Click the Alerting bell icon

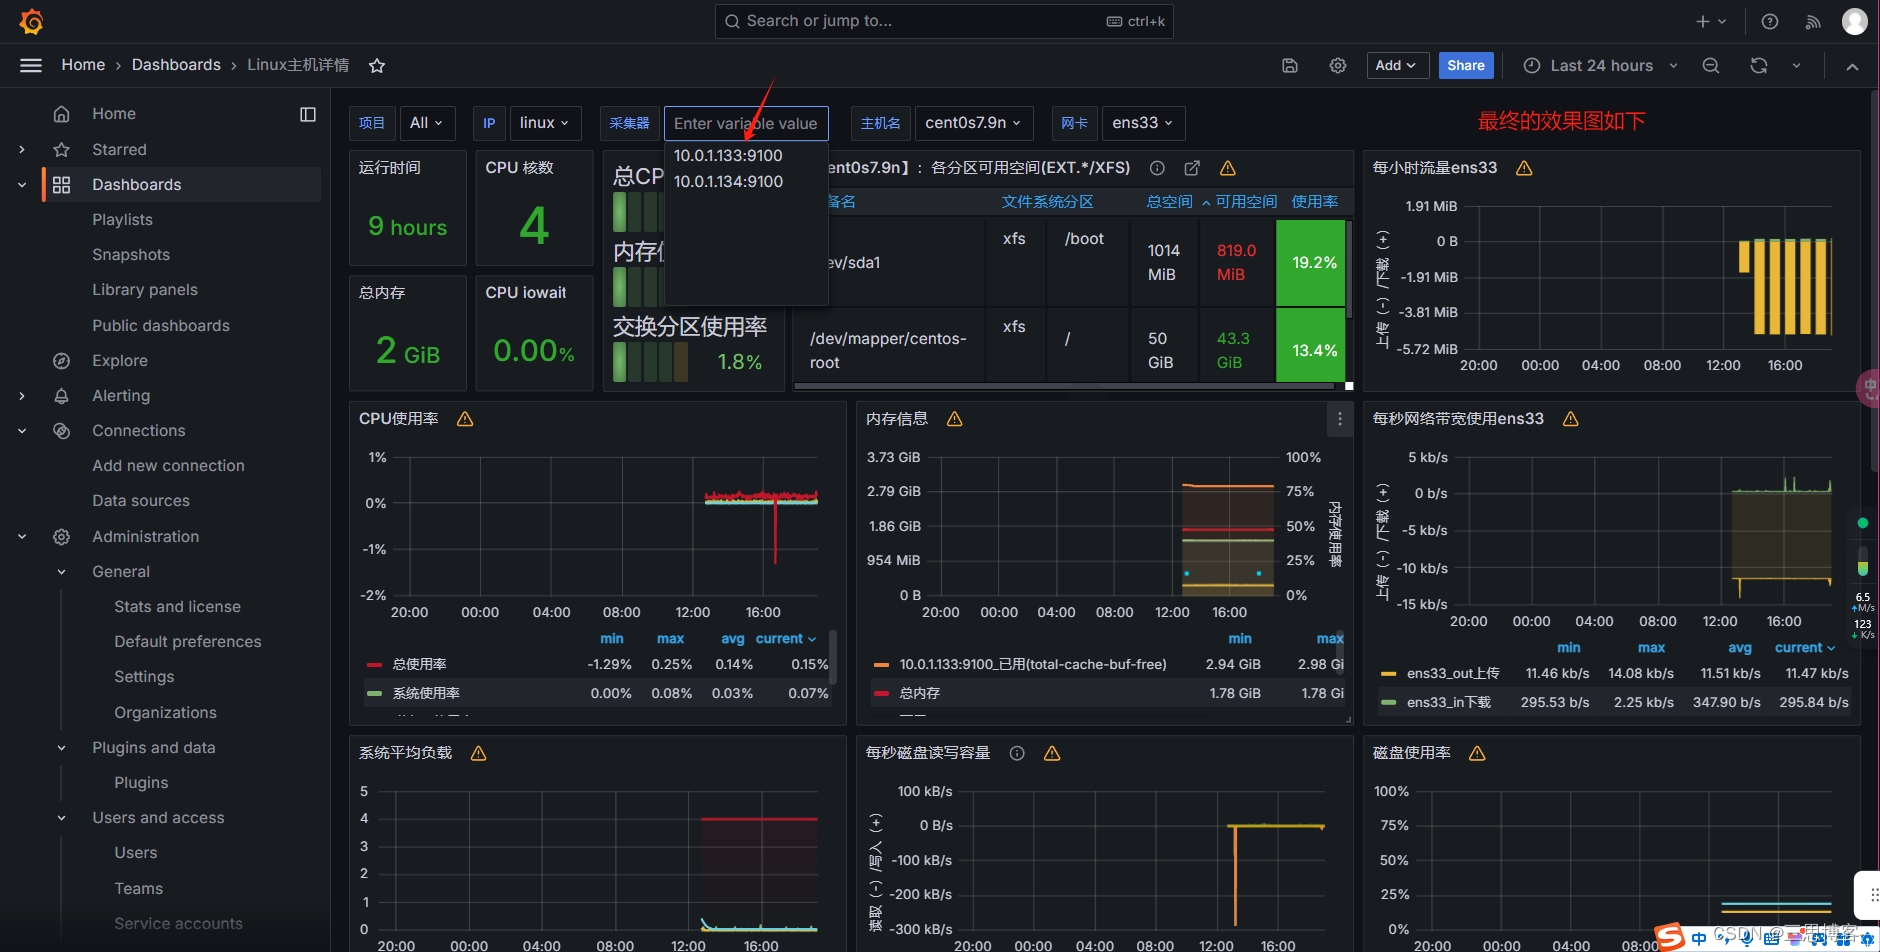point(61,396)
